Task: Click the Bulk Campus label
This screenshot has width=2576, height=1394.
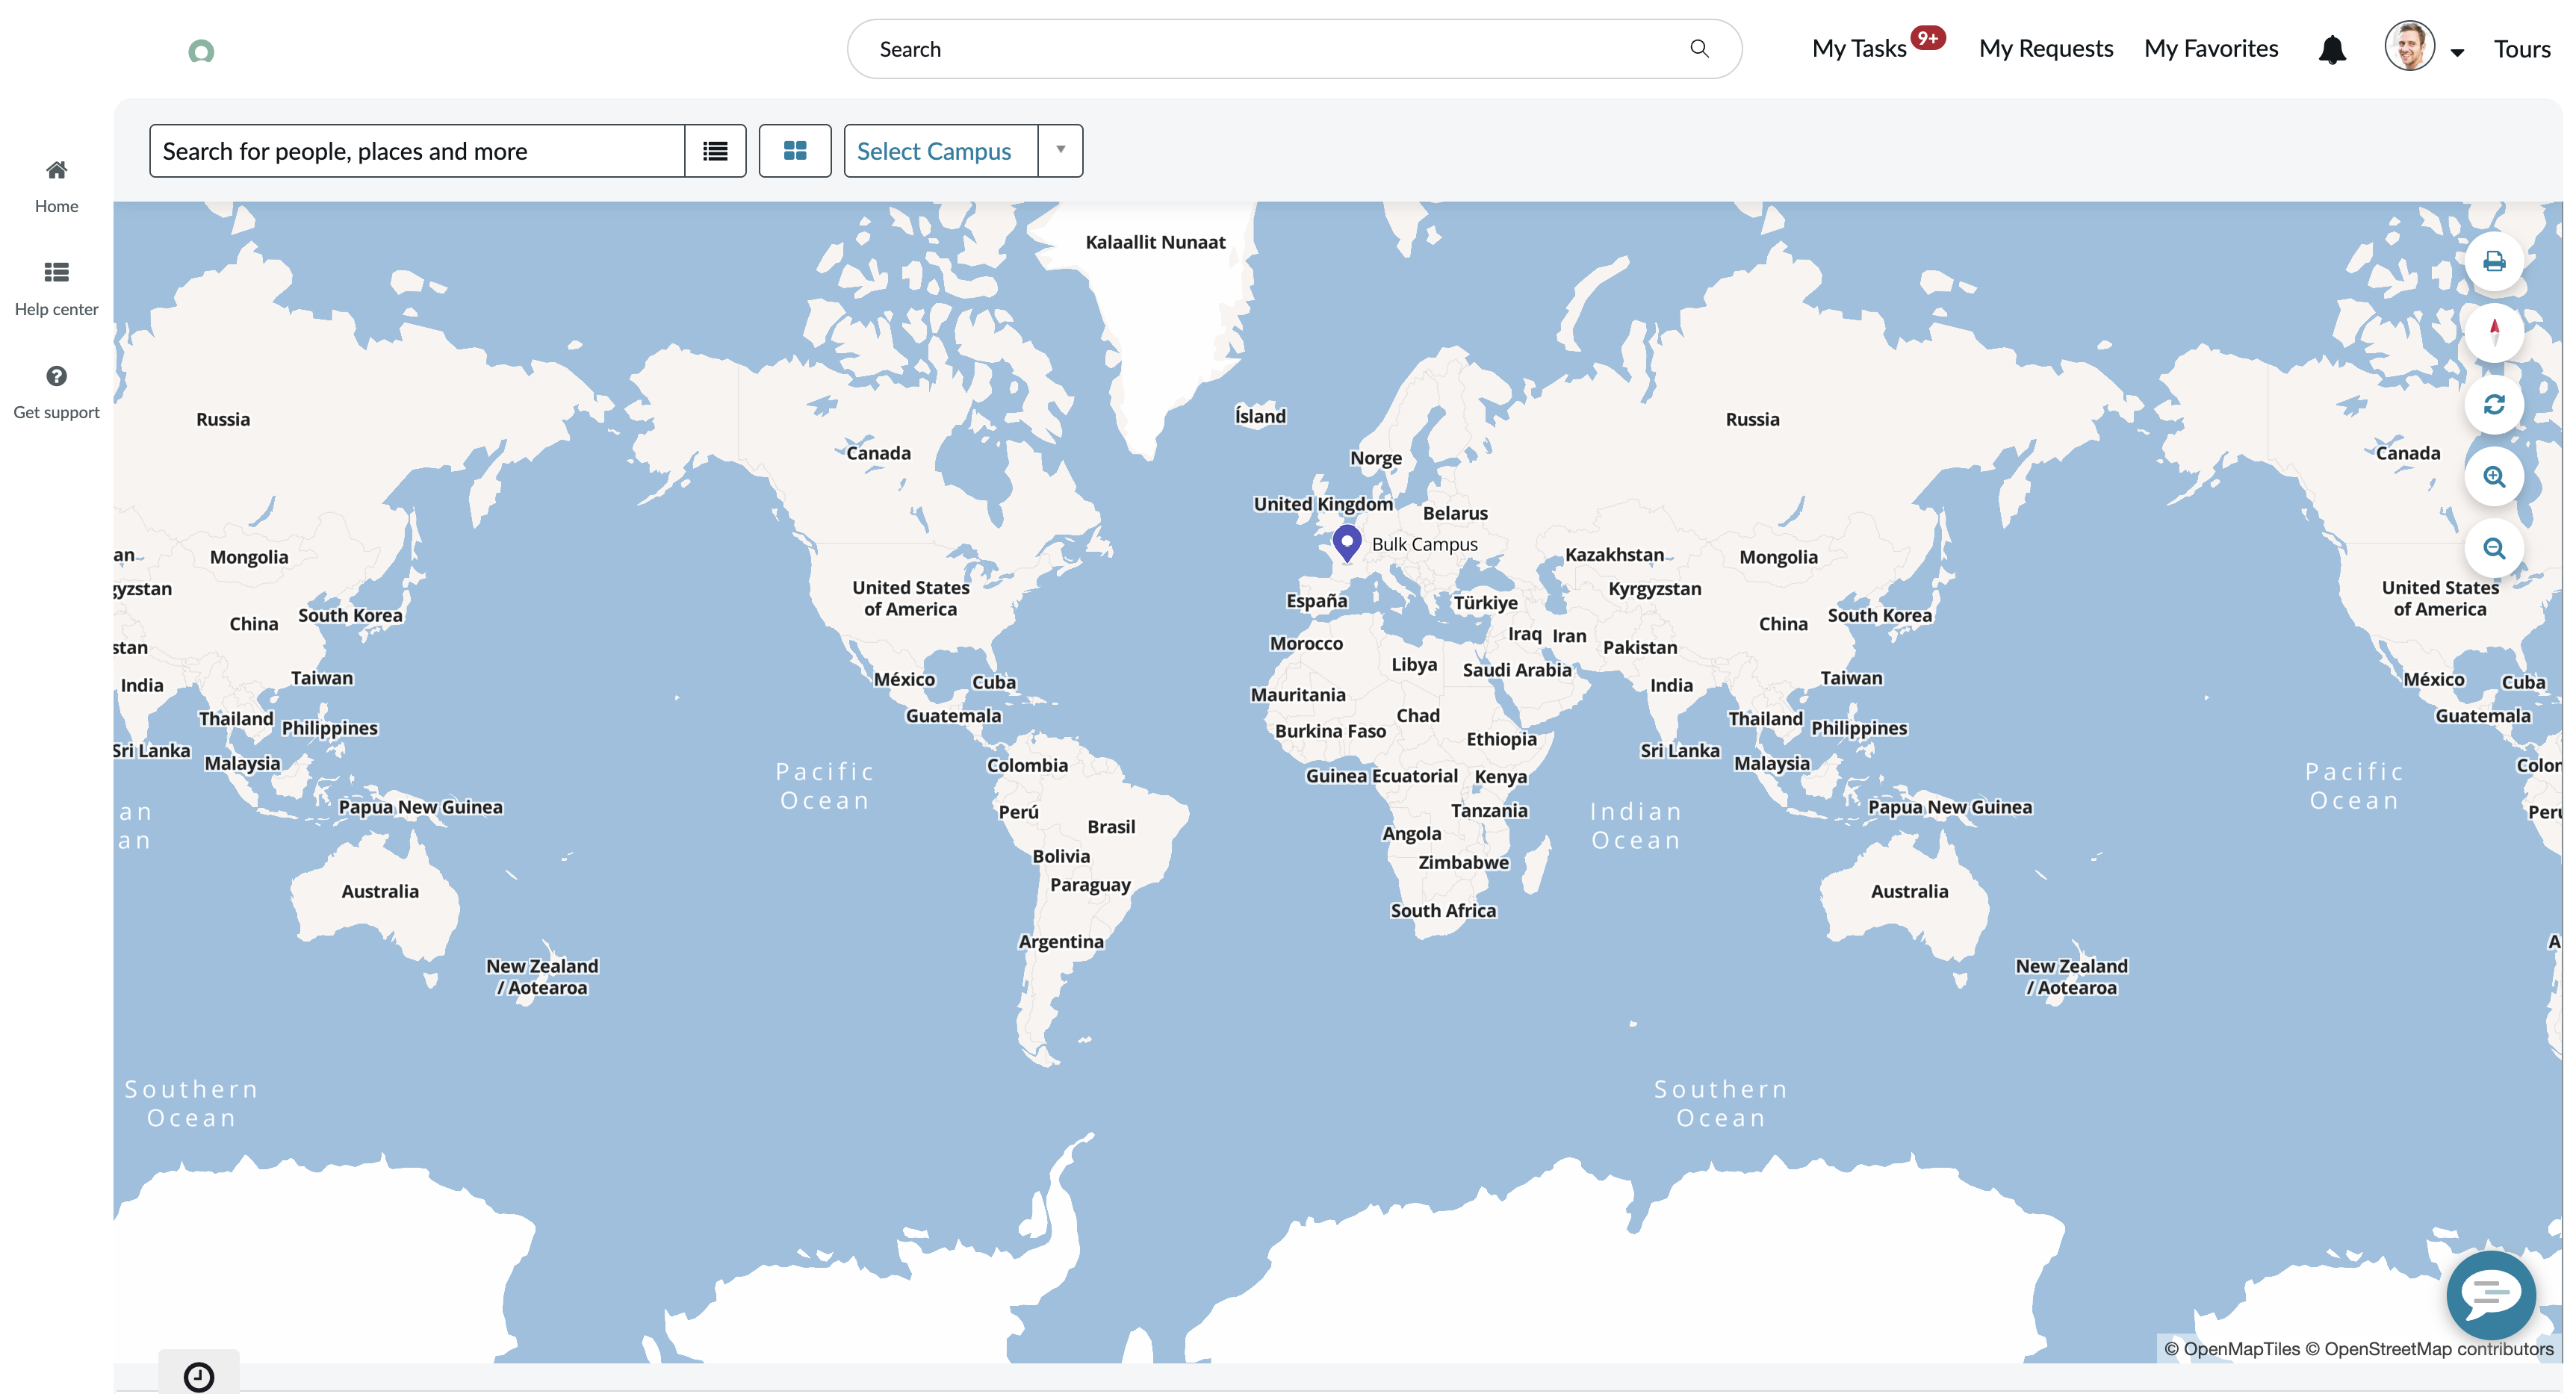Action: click(1424, 544)
